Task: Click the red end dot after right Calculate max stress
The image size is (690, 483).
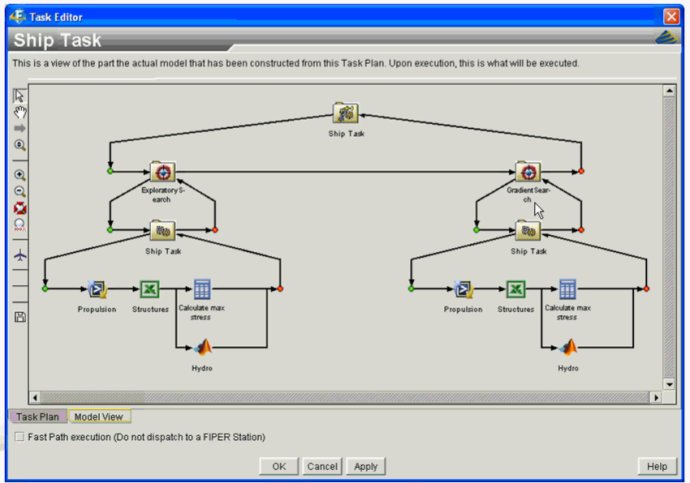Action: point(646,289)
